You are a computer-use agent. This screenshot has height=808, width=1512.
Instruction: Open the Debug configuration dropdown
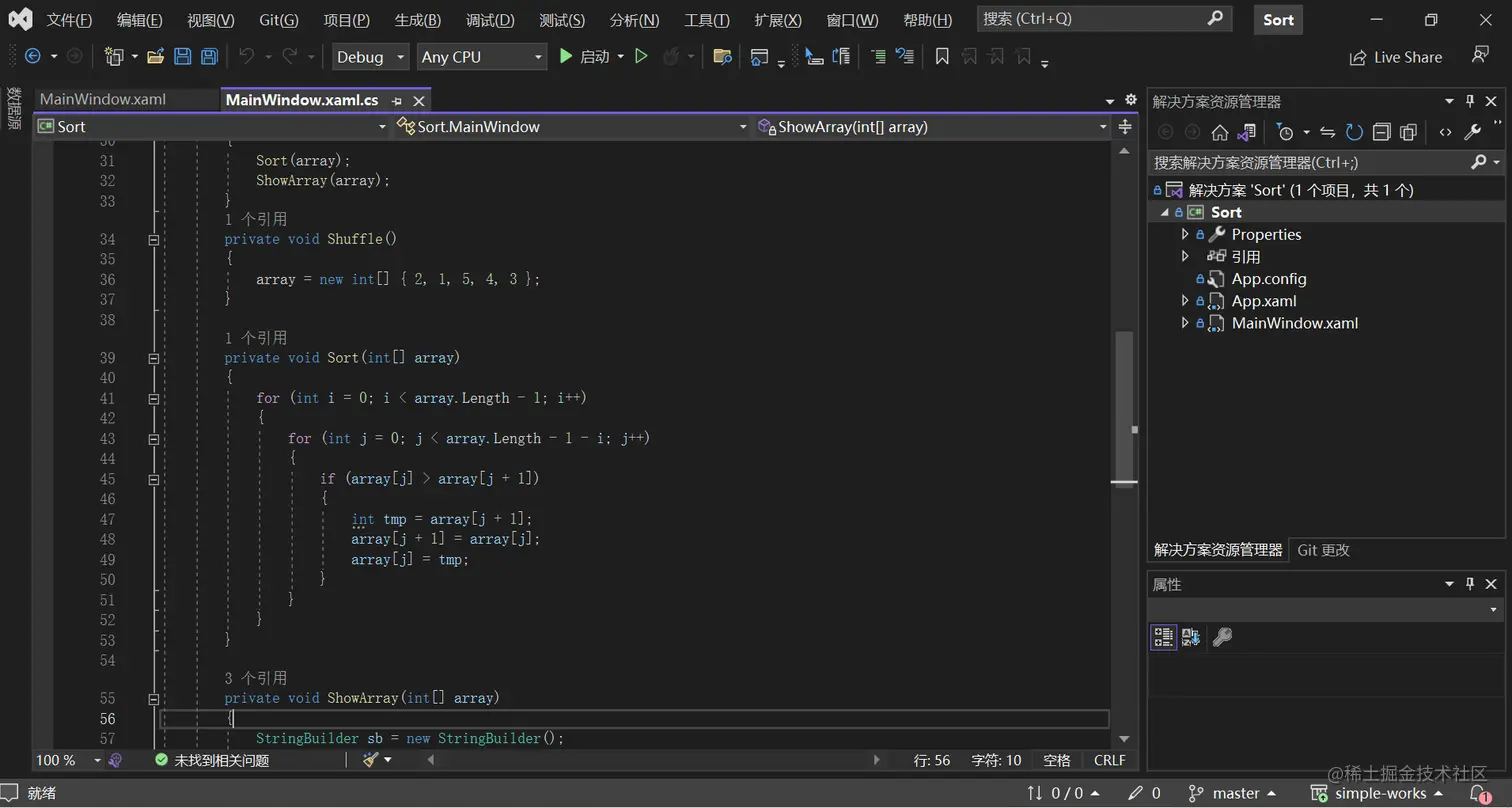click(x=371, y=57)
